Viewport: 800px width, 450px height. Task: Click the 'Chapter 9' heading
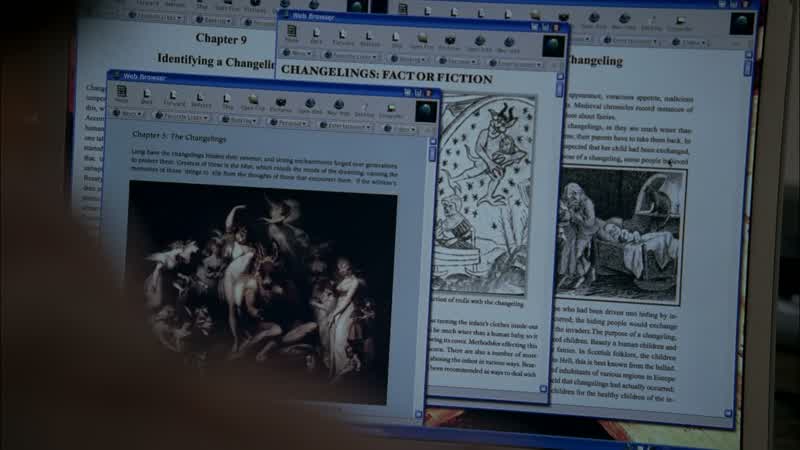(x=221, y=38)
